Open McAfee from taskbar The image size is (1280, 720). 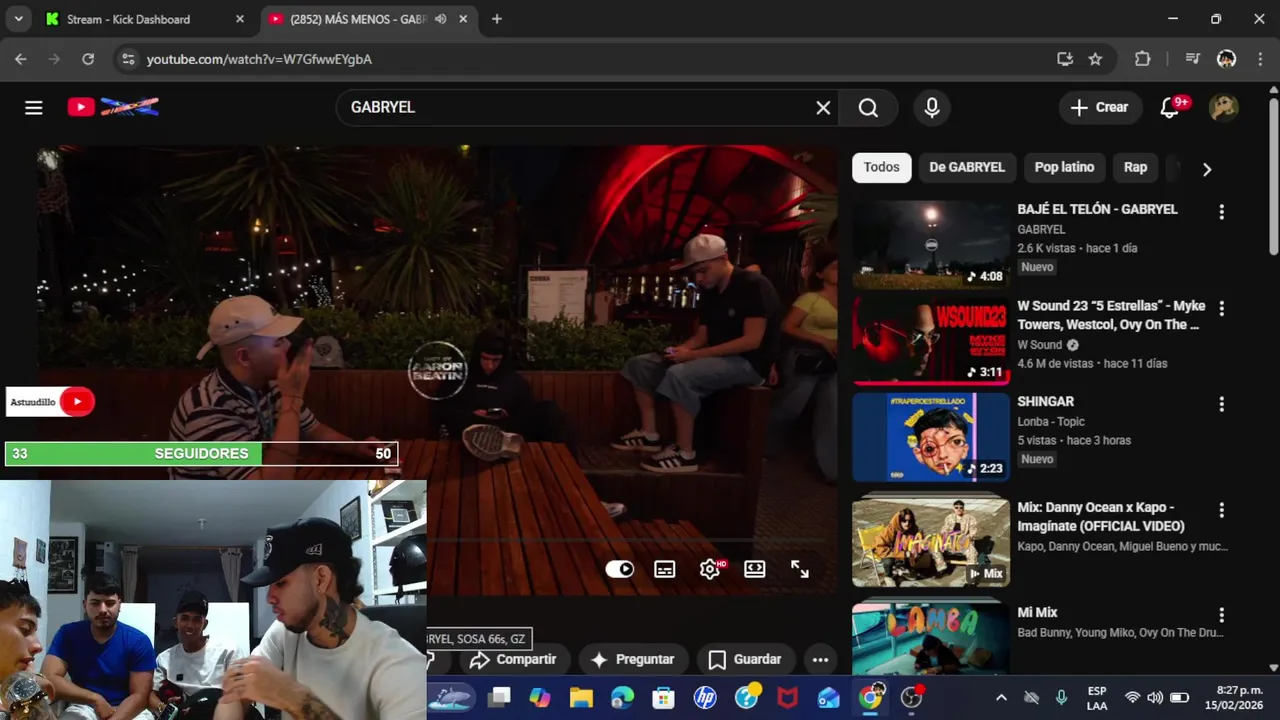click(788, 698)
